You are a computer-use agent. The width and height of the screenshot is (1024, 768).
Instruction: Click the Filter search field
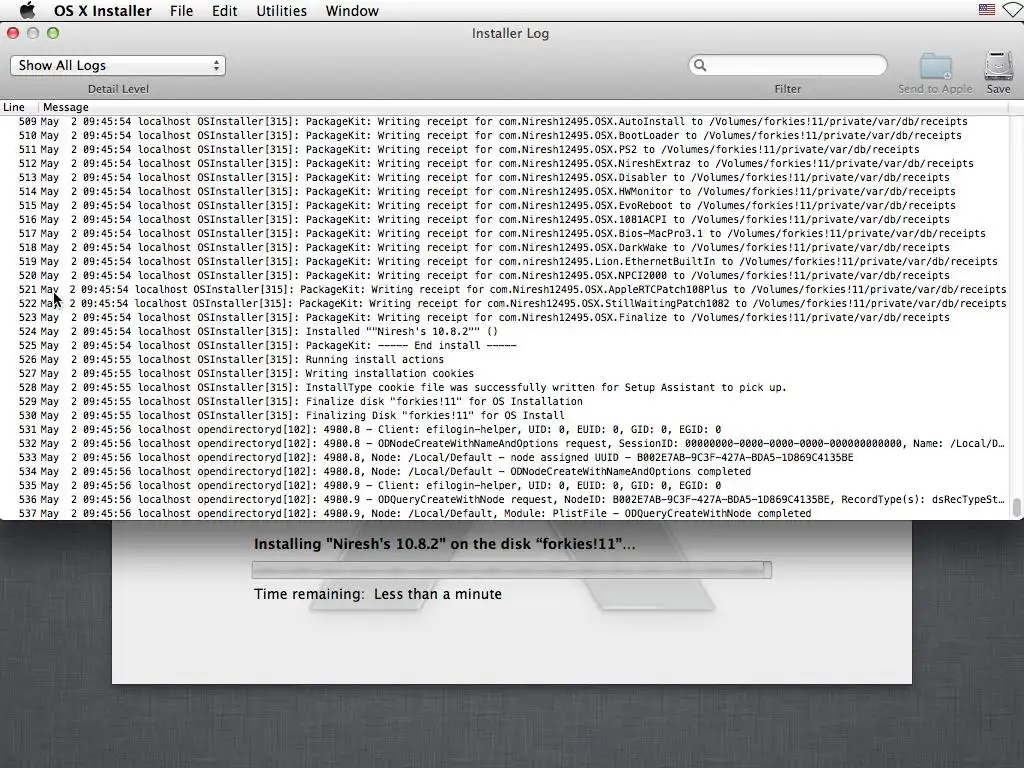pos(788,65)
